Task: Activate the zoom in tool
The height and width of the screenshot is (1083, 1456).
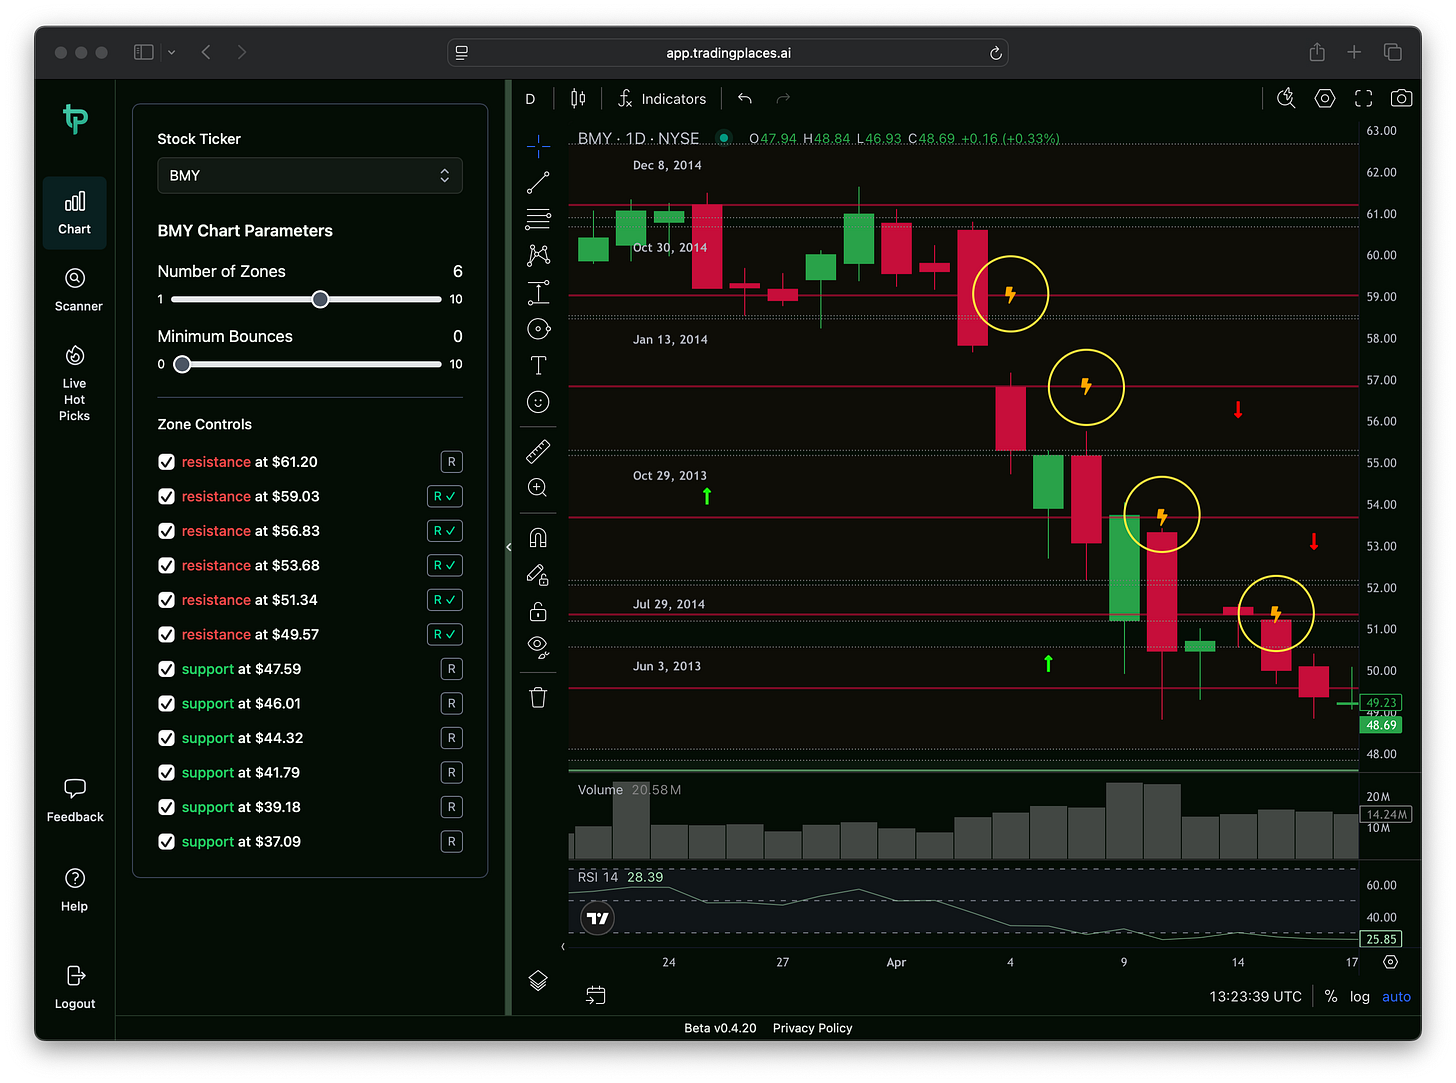Action: pyautogui.click(x=538, y=488)
